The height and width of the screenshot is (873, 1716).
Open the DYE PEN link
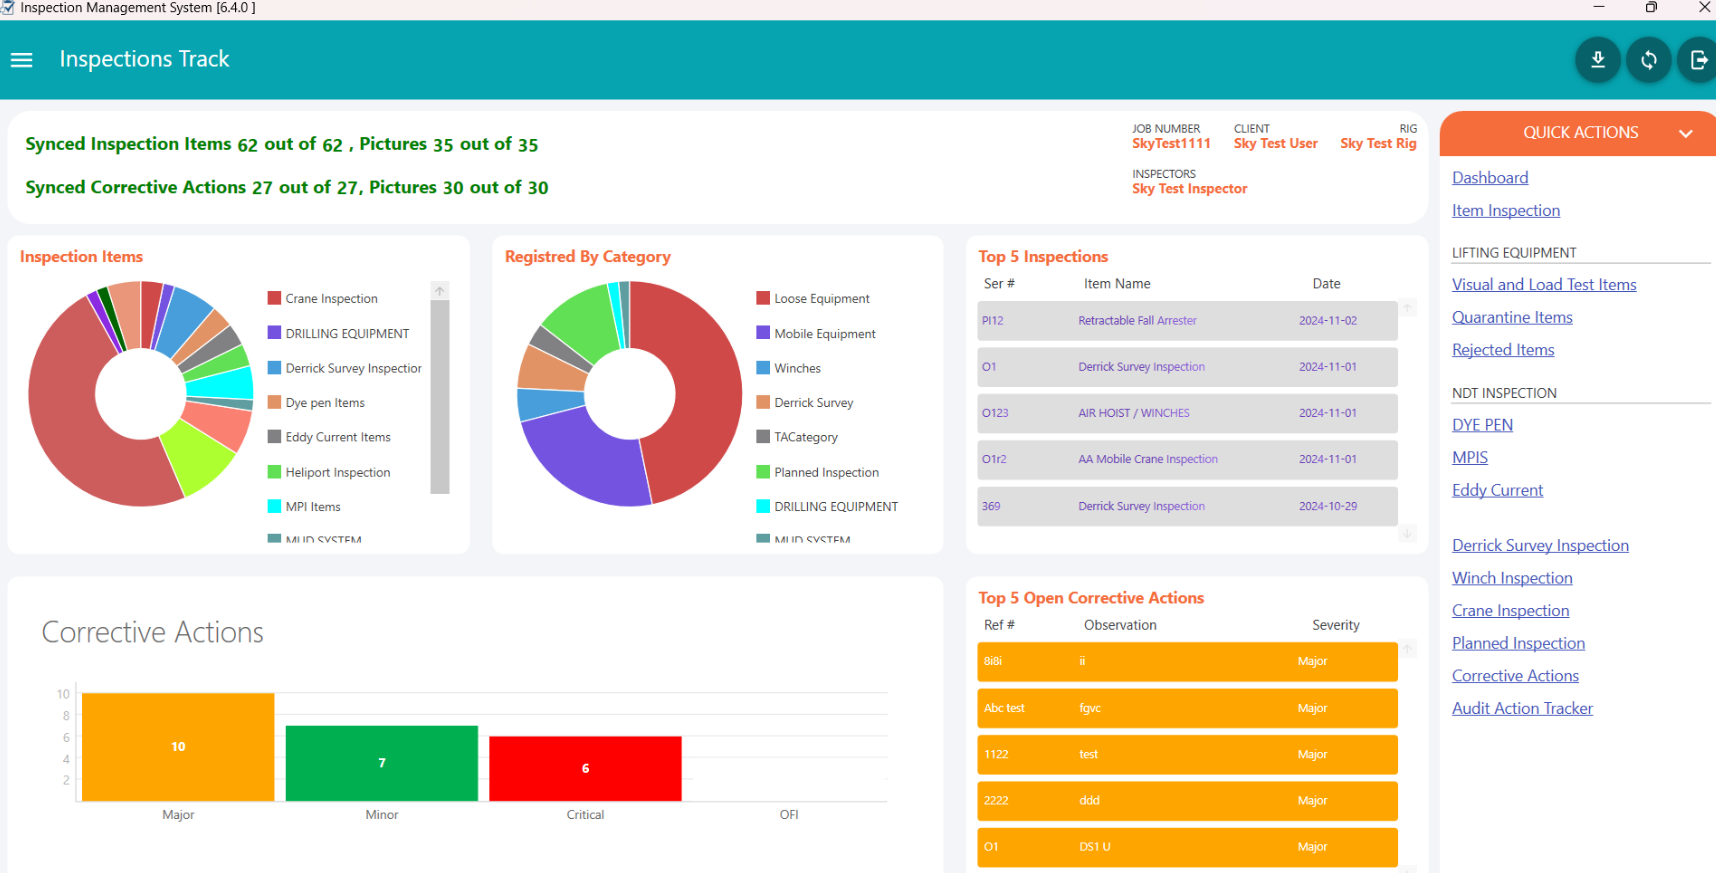(1482, 425)
